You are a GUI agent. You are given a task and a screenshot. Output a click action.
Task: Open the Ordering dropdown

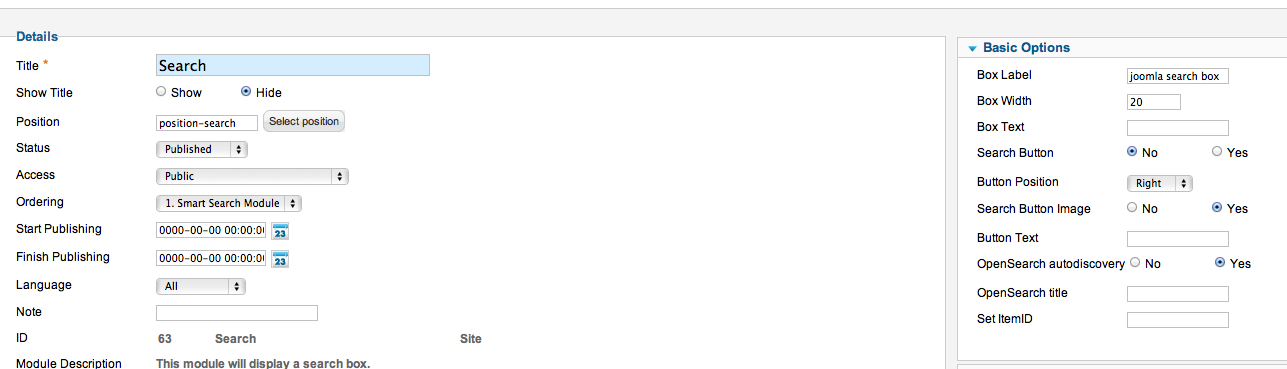point(229,203)
